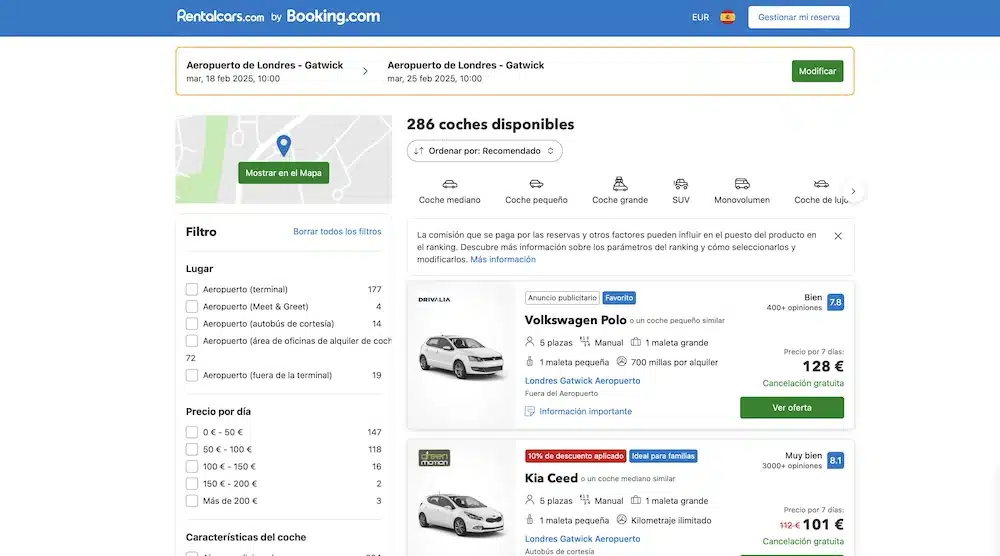This screenshot has height=556, width=1000.
Task: Check price range 100 € - 150 €
Action: click(192, 467)
